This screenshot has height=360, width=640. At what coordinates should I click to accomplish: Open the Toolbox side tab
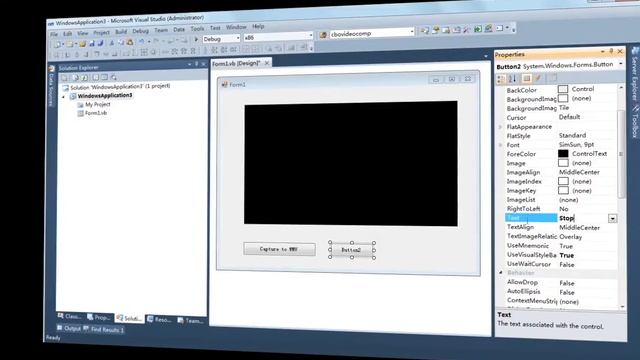point(635,120)
